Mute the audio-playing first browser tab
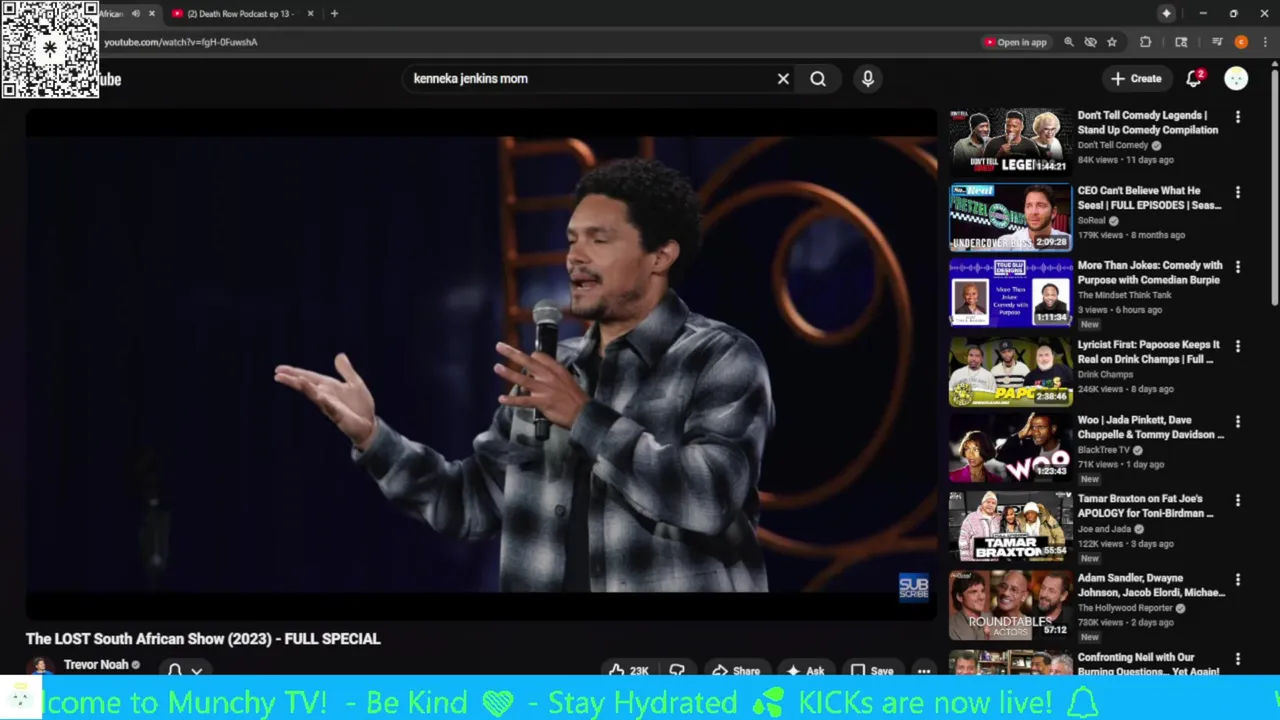The width and height of the screenshot is (1280, 720). coord(135,14)
